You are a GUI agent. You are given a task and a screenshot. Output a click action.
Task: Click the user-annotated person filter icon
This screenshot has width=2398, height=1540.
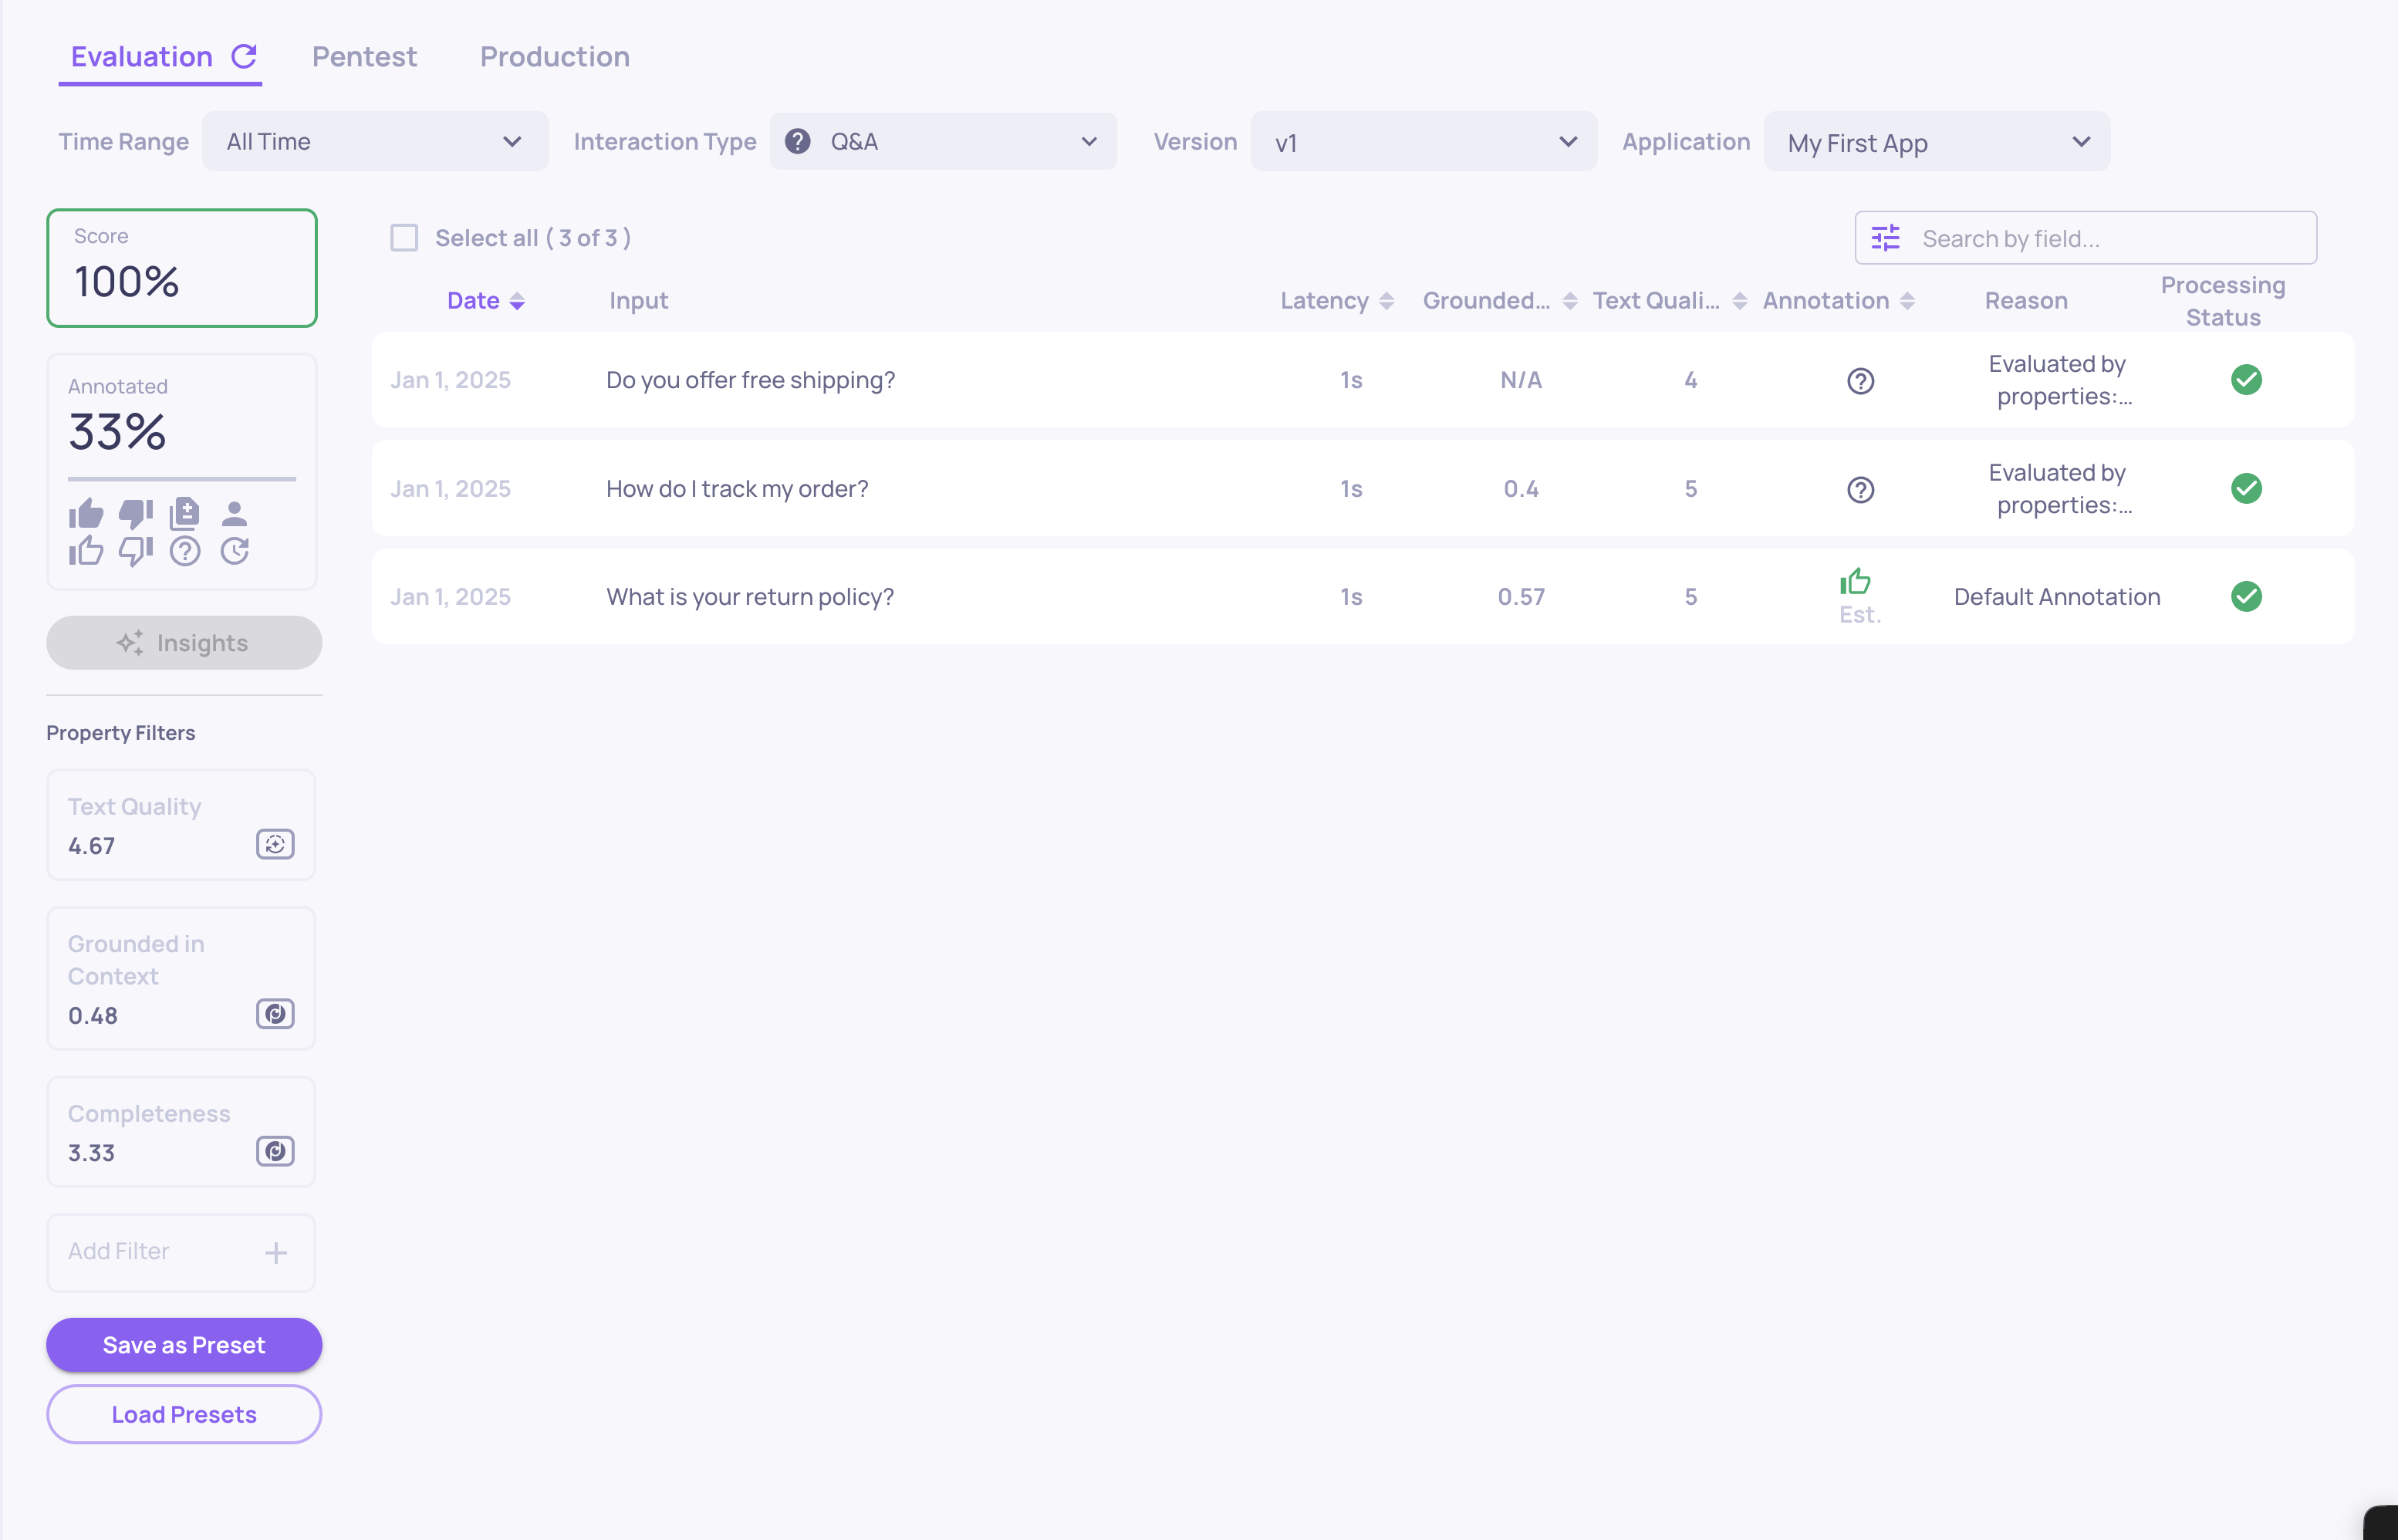pyautogui.click(x=234, y=514)
